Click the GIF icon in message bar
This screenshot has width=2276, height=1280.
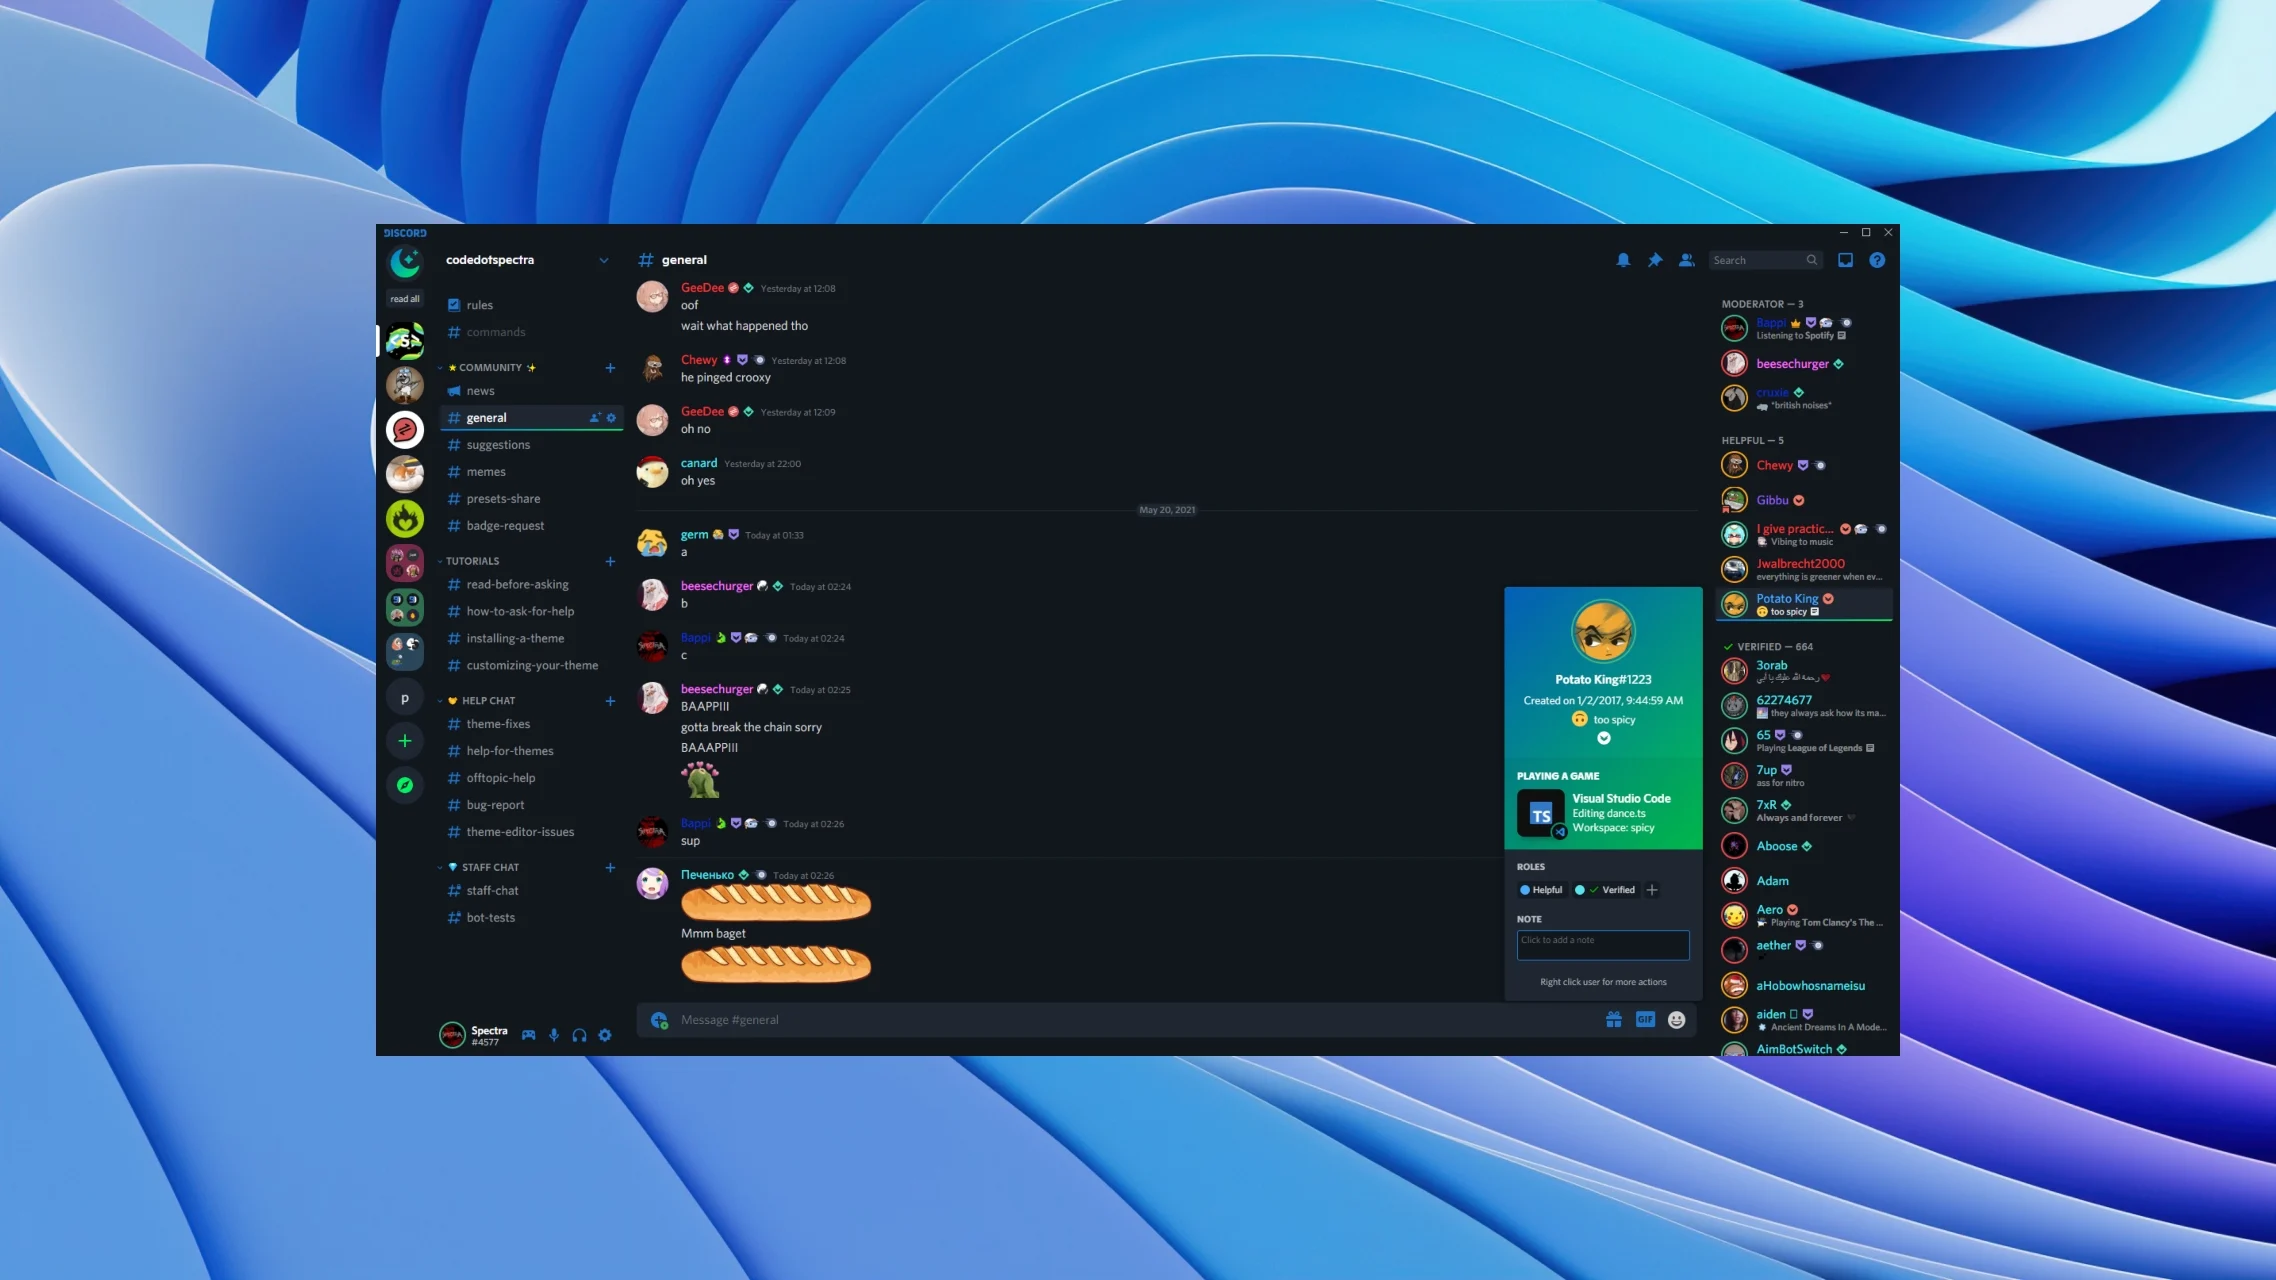pyautogui.click(x=1646, y=1019)
